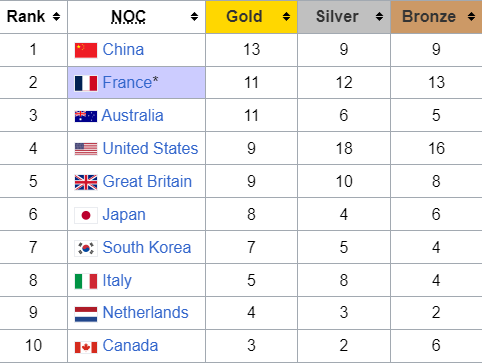Click the Canada flag icon
This screenshot has width=482, height=363.
click(x=86, y=347)
